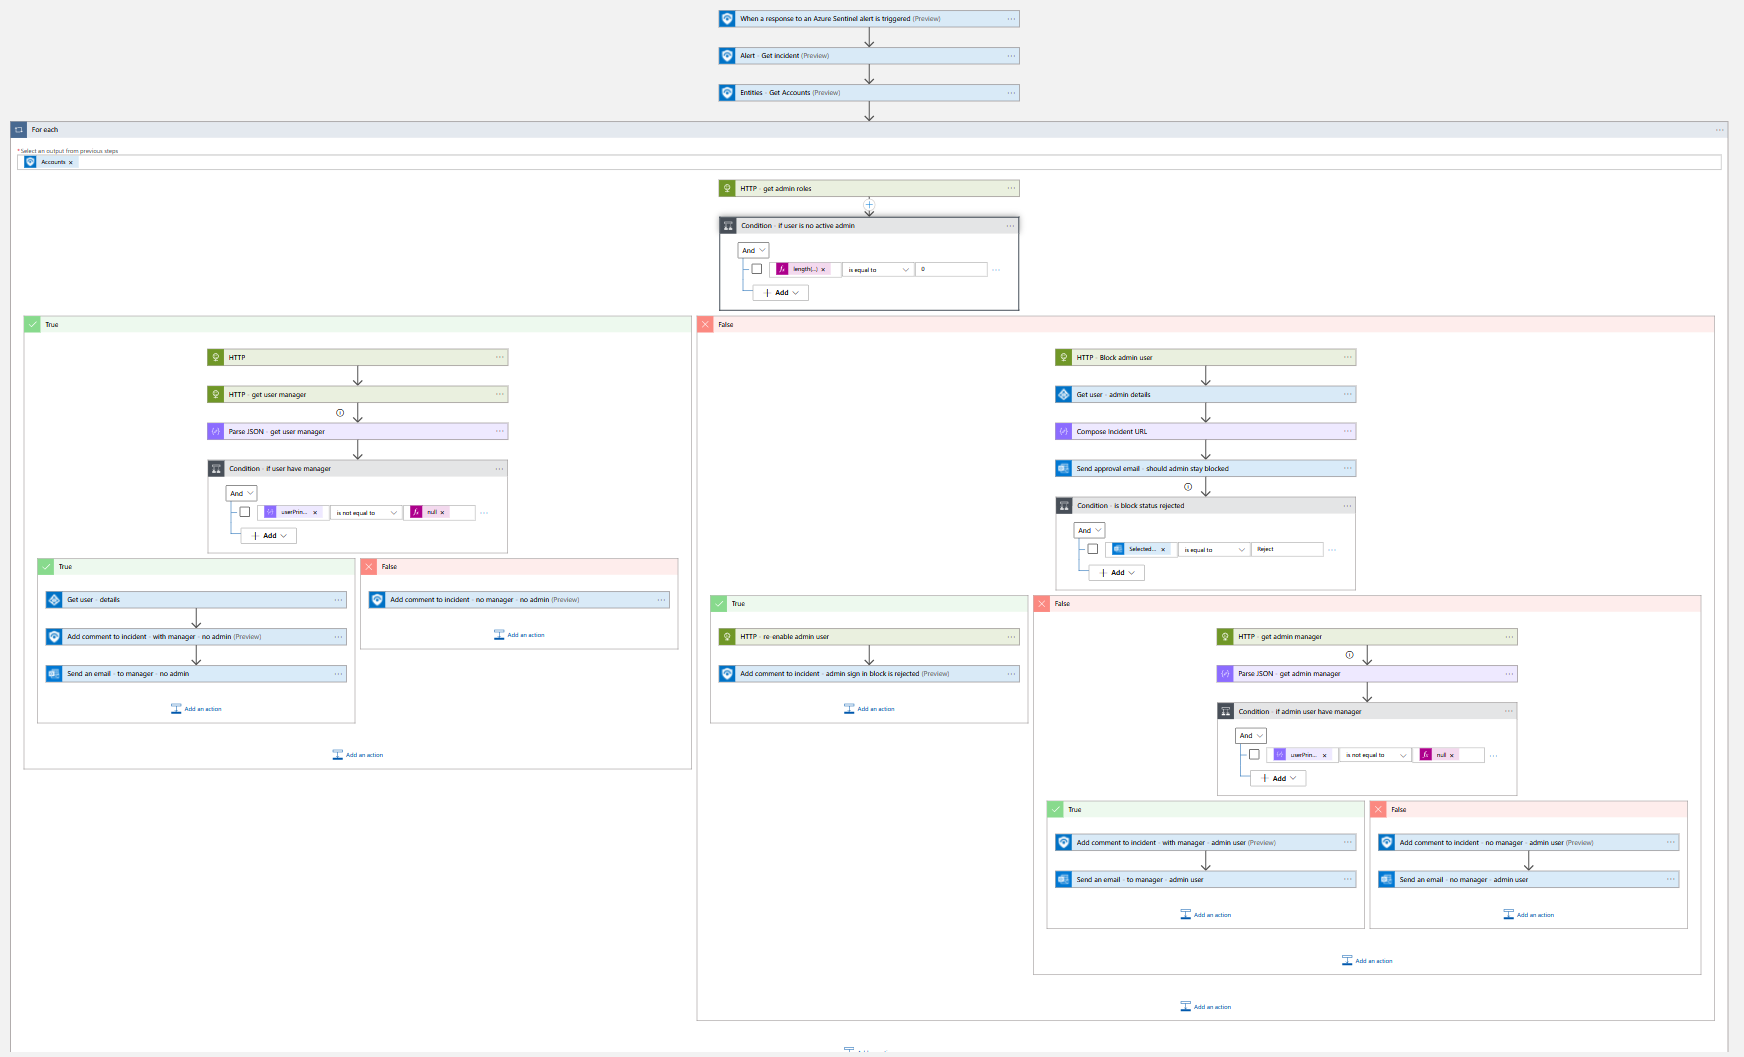Click Add an action at bottom of the outer True branch
This screenshot has width=1744, height=1057.
click(358, 755)
